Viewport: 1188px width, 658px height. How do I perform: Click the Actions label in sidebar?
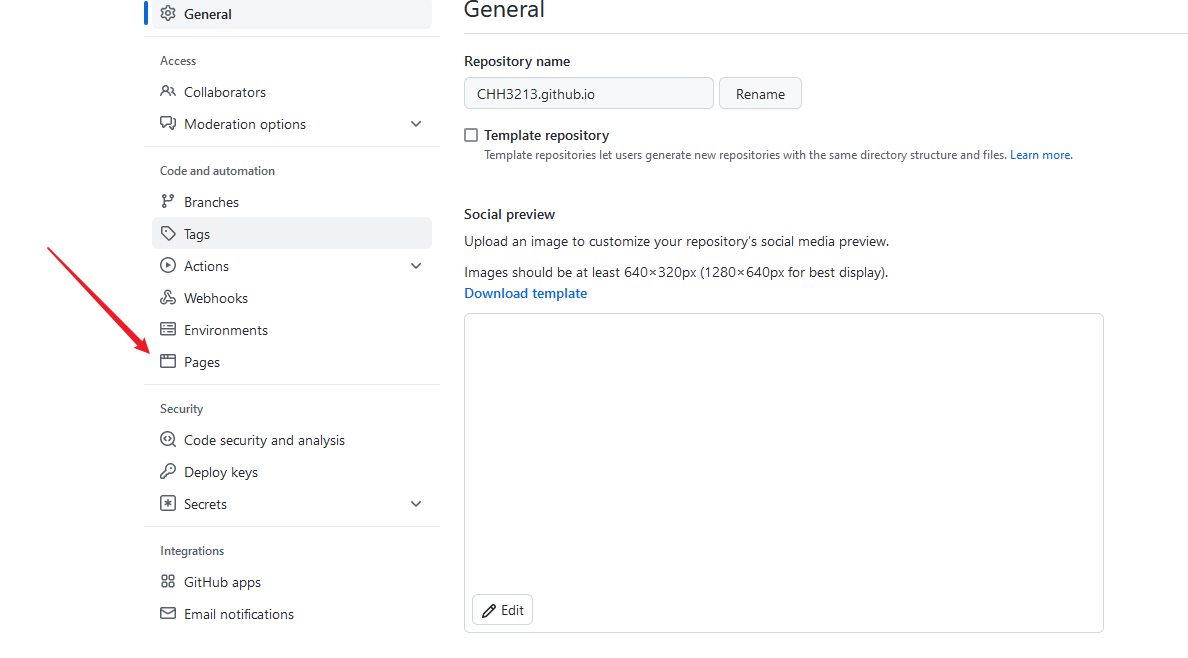coord(206,265)
